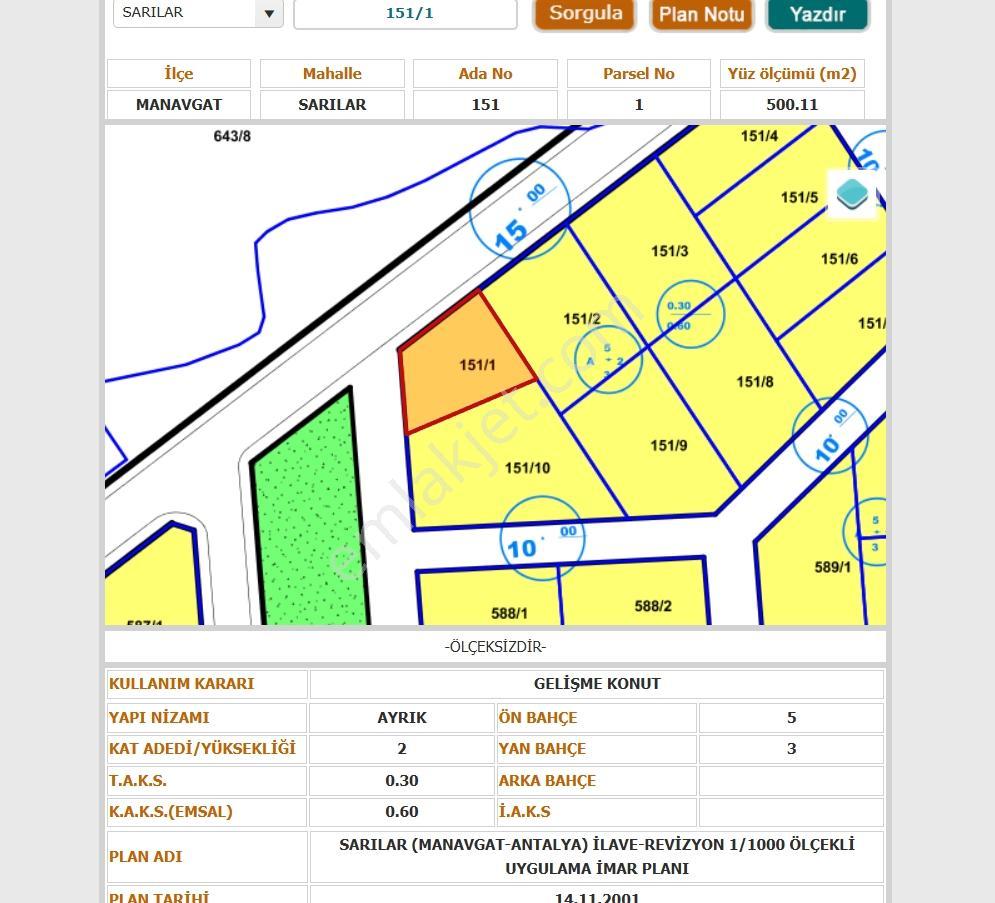Click the K.A.K.S. value 0.60

pyautogui.click(x=402, y=812)
